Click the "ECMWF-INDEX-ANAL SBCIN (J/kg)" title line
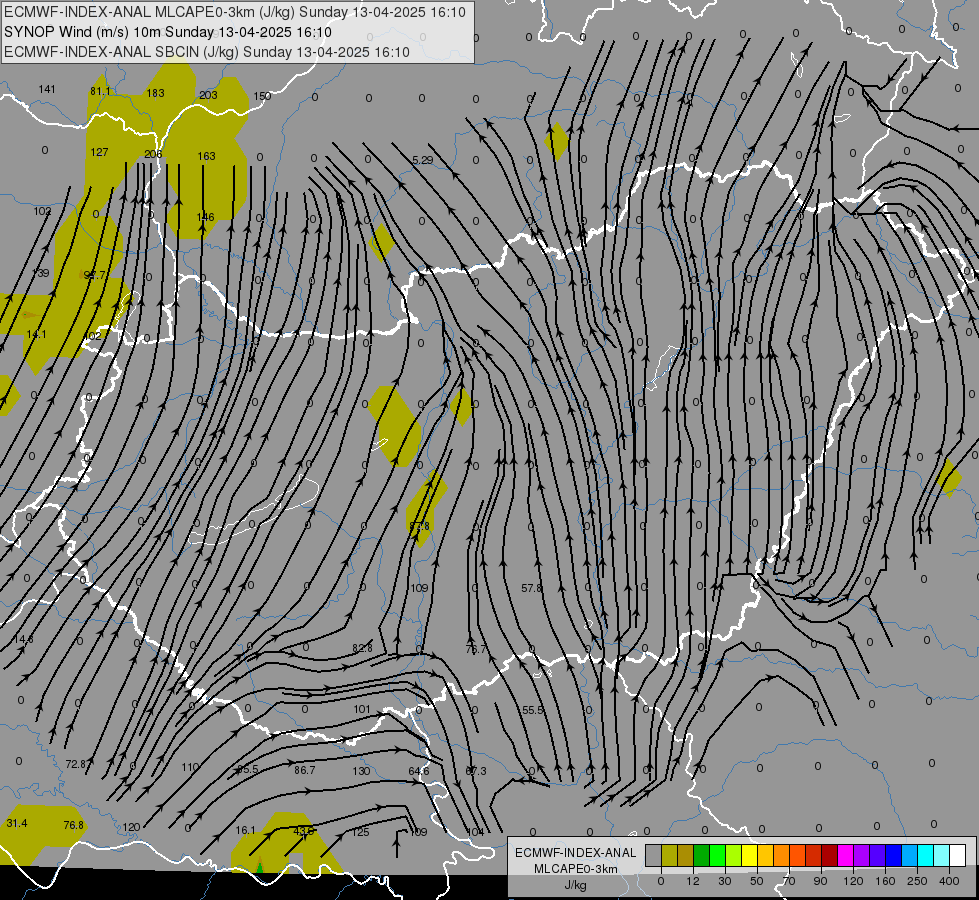Screen dimensions: 979x900 [207, 52]
